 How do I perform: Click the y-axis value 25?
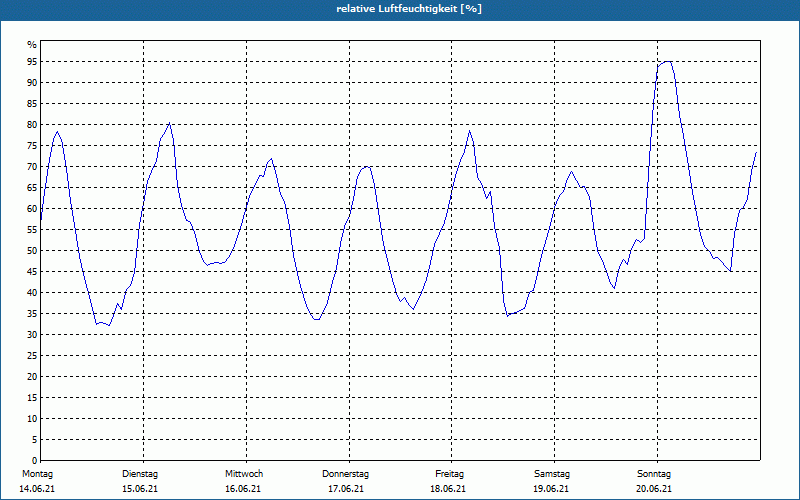(32, 356)
